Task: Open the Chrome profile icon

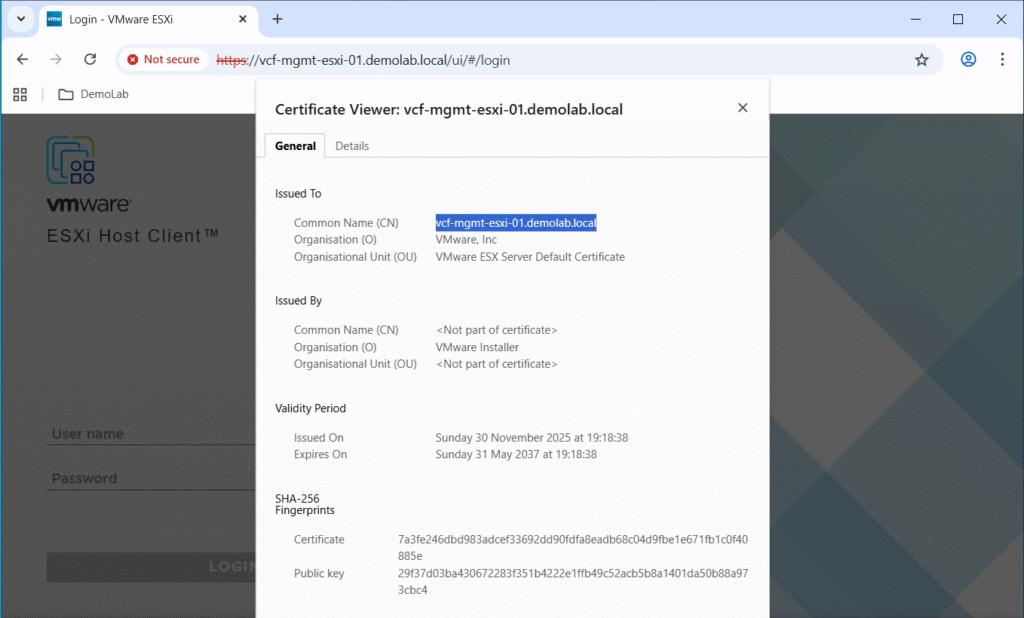Action: coord(968,59)
